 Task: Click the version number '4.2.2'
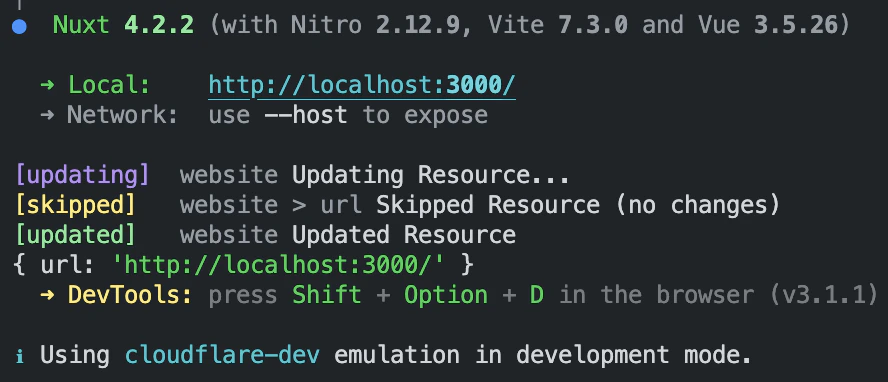click(159, 25)
